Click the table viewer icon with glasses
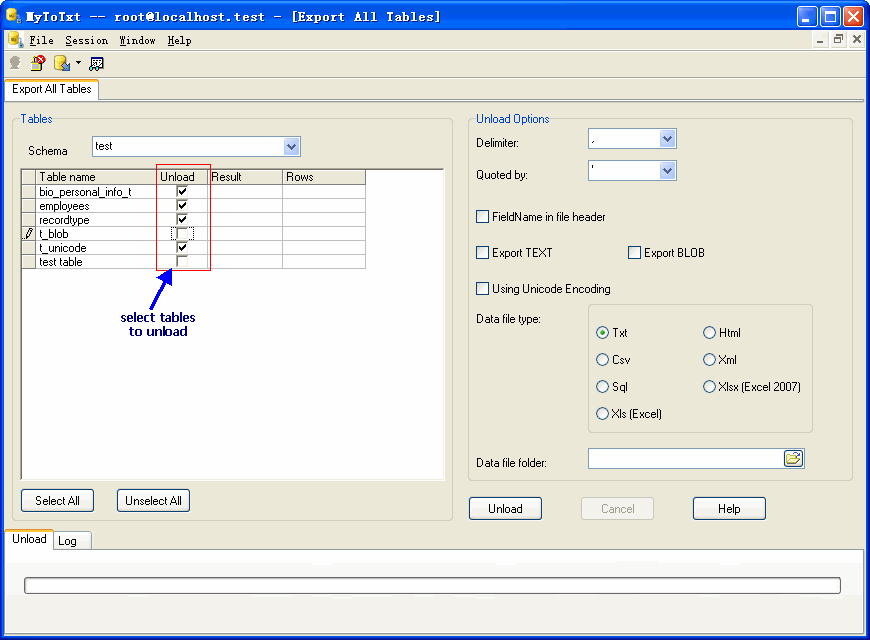This screenshot has height=640, width=870. (97, 64)
